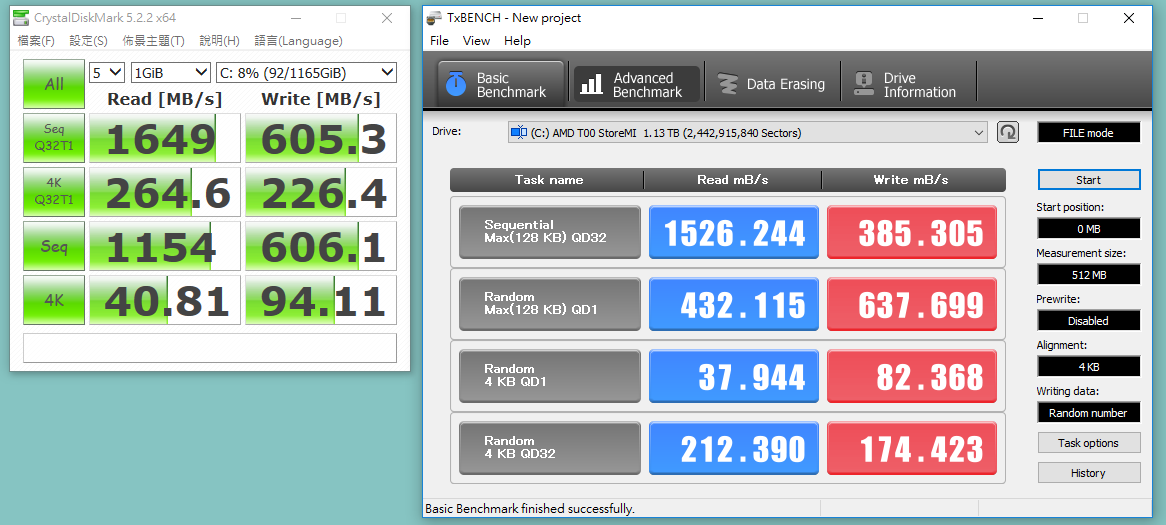
Task: Run the 4K Q32T1 test in CrystalDiskMark
Action: [54, 192]
